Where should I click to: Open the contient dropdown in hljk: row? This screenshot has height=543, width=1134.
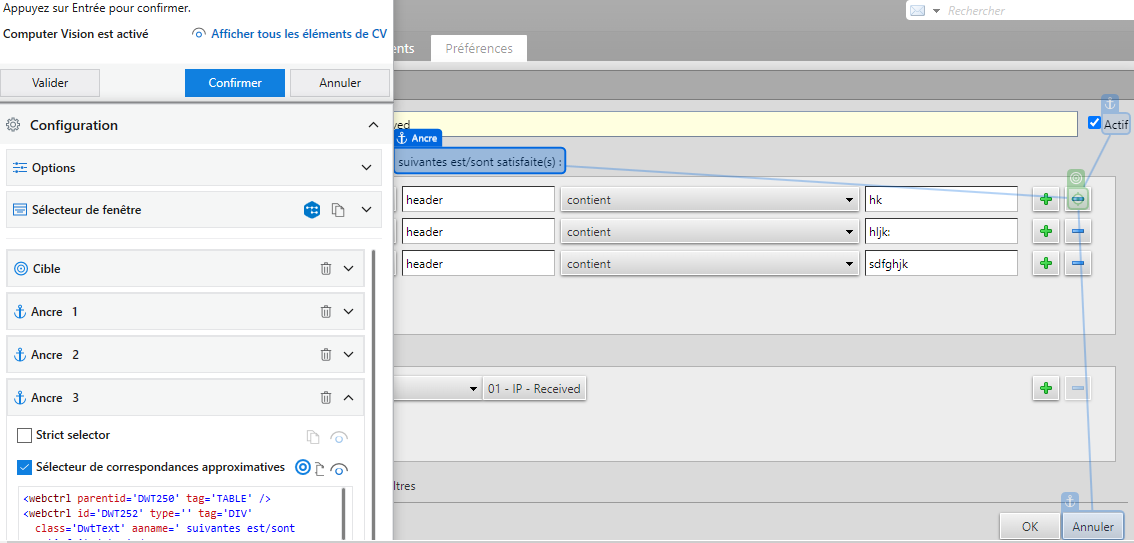(709, 231)
